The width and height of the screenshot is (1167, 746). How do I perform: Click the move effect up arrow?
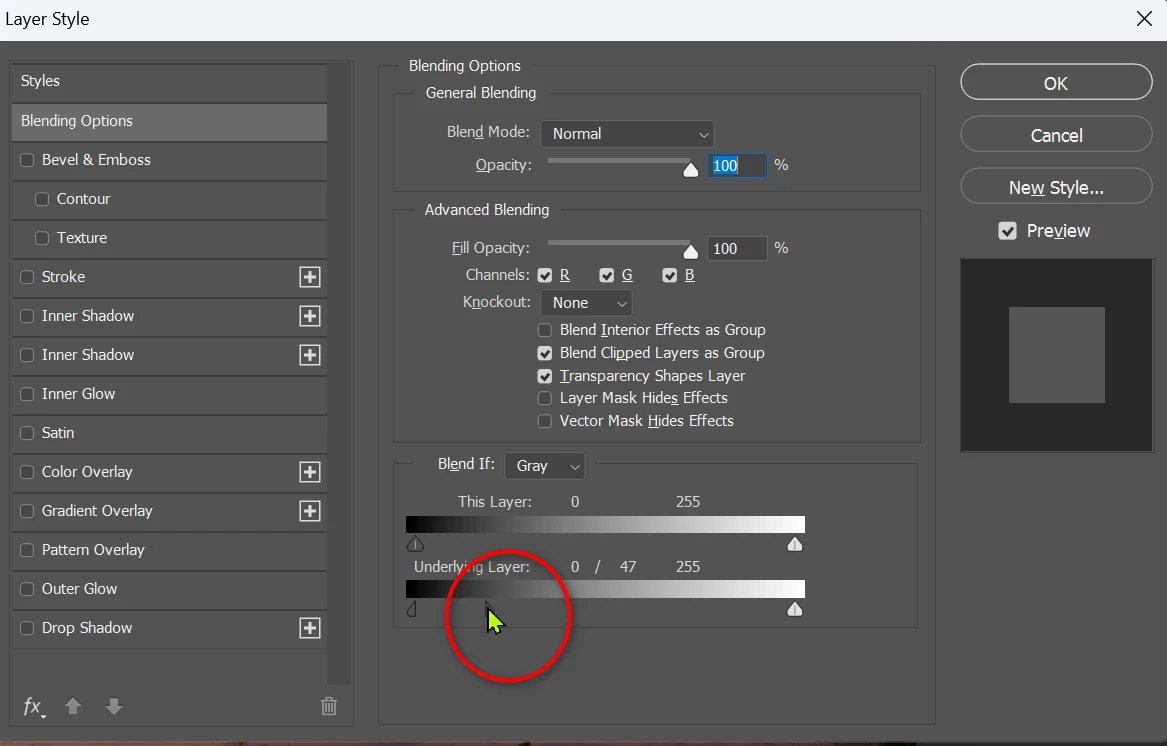coord(73,705)
